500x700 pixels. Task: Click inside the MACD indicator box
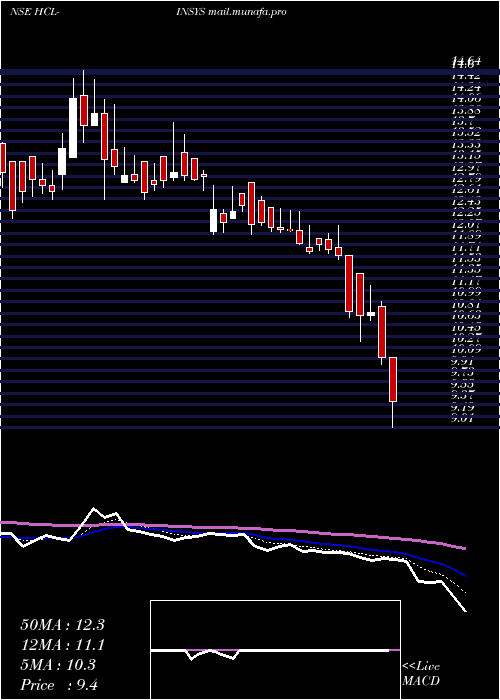tap(275, 650)
